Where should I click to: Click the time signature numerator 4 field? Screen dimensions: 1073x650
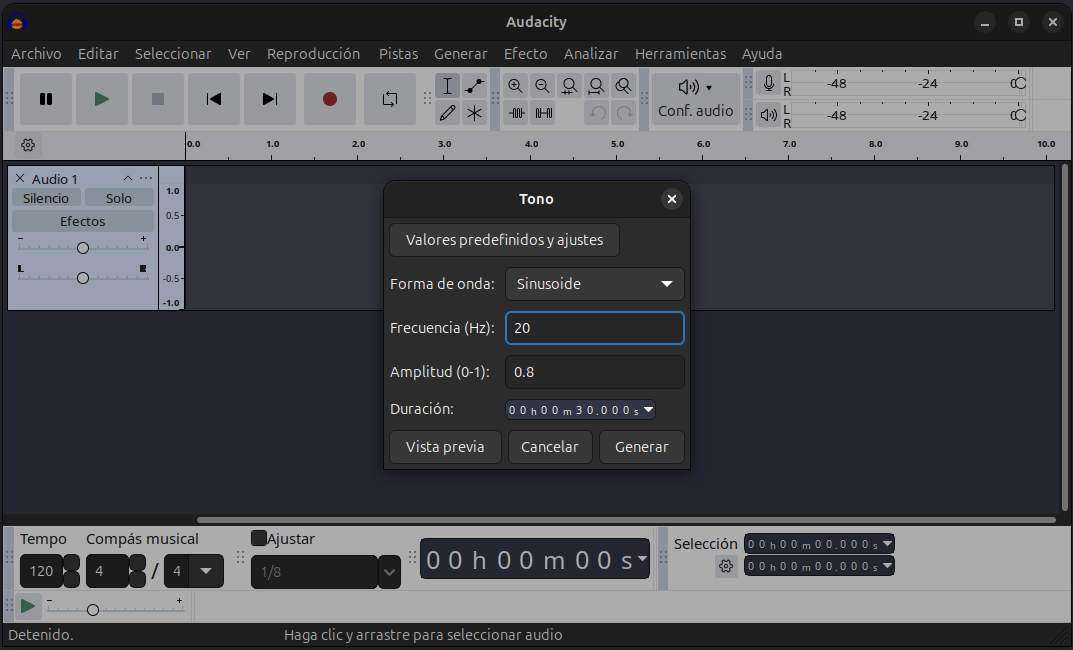tap(107, 571)
